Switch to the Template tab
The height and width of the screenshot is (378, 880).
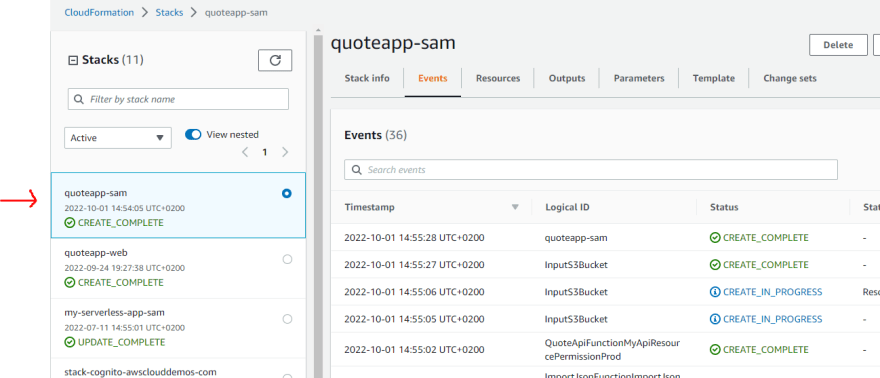coord(714,79)
